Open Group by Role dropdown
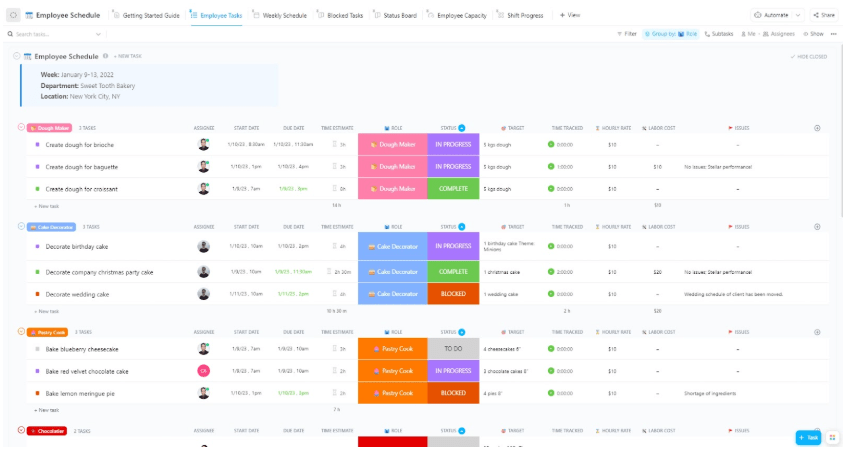This screenshot has width=845, height=449. point(671,34)
